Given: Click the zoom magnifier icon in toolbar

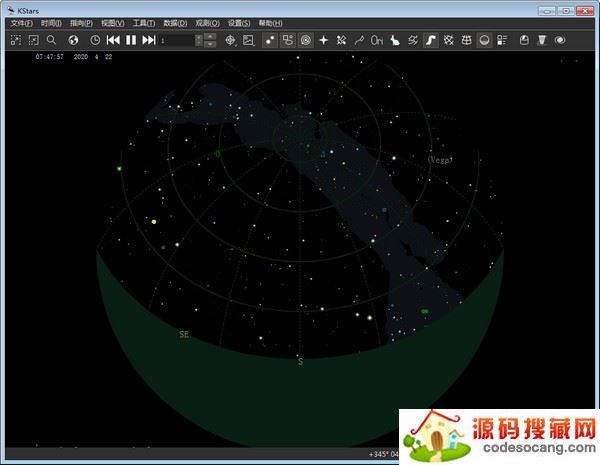Looking at the screenshot, I should (51, 40).
